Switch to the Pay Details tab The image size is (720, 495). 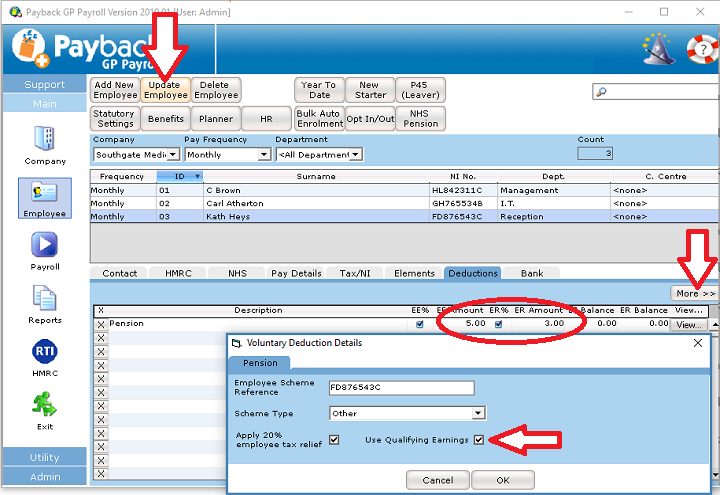(297, 273)
